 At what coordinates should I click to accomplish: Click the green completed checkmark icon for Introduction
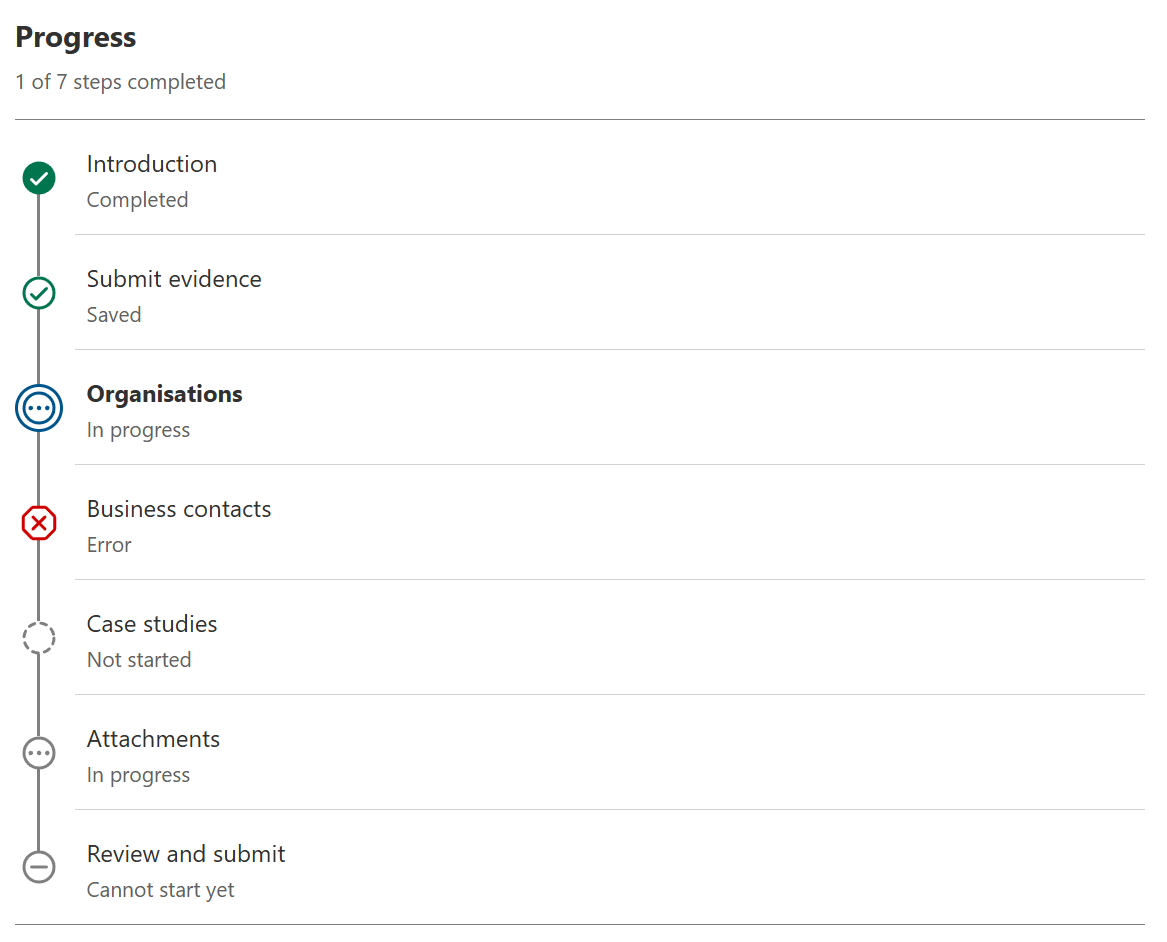[39, 178]
